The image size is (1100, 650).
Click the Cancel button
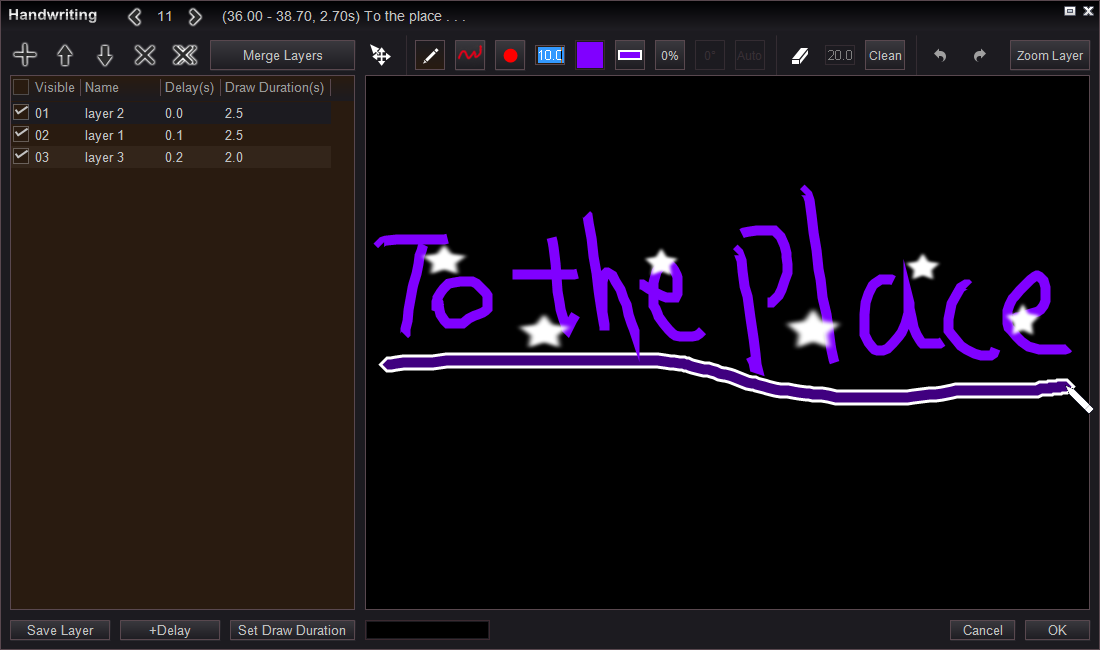click(x=983, y=630)
